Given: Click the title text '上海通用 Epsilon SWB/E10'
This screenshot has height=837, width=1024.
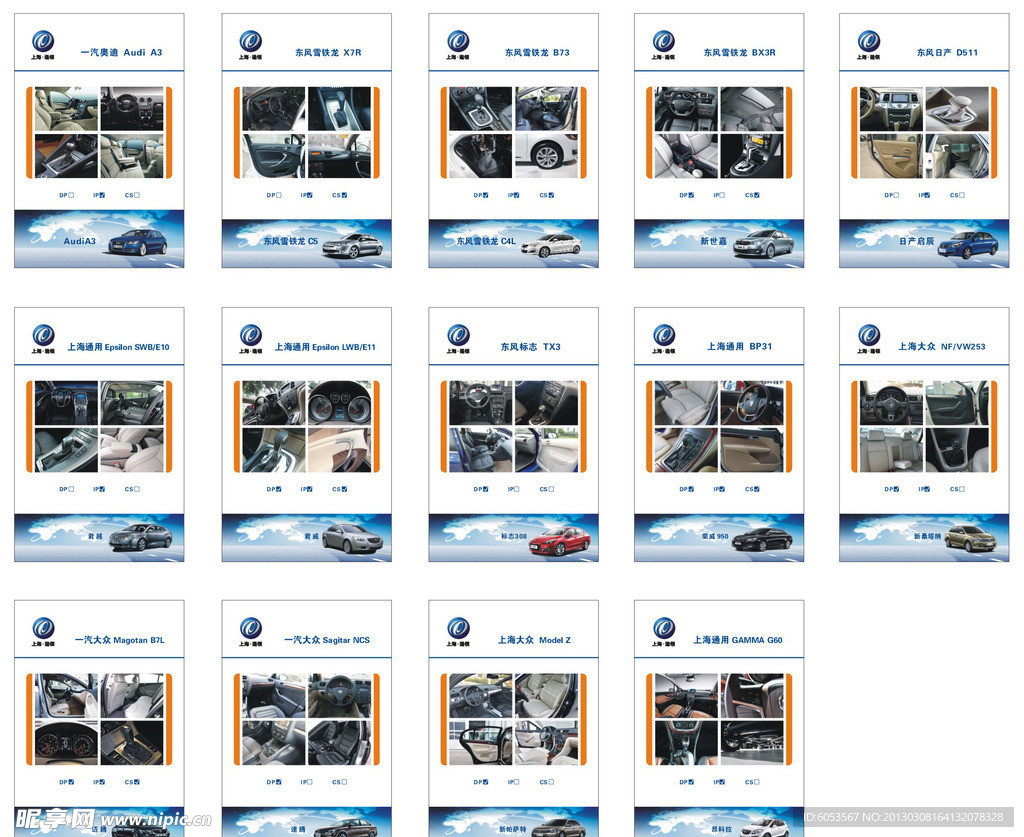Looking at the screenshot, I should (118, 347).
